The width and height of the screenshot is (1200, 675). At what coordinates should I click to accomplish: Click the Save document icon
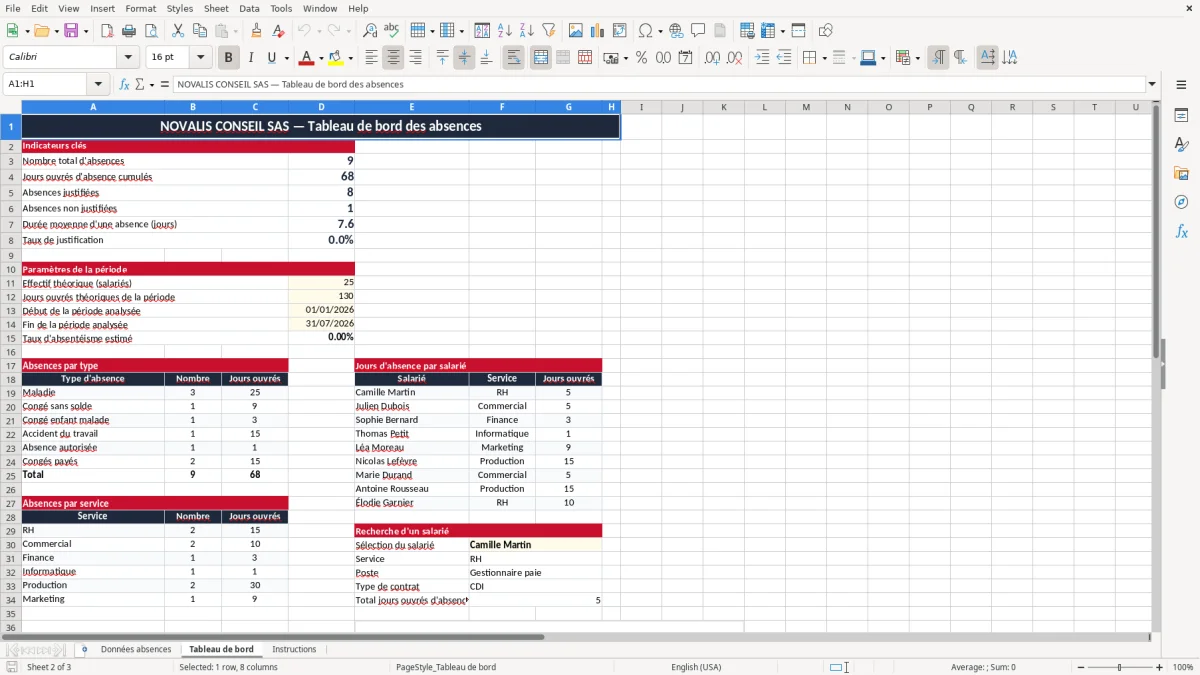[71, 31]
